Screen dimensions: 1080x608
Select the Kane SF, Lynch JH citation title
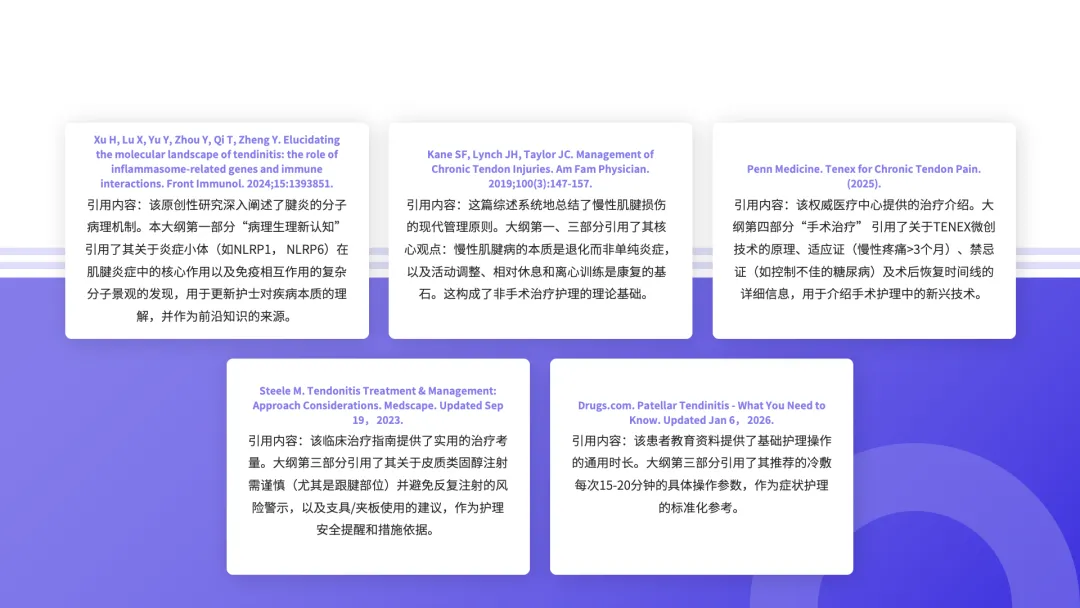coord(540,169)
